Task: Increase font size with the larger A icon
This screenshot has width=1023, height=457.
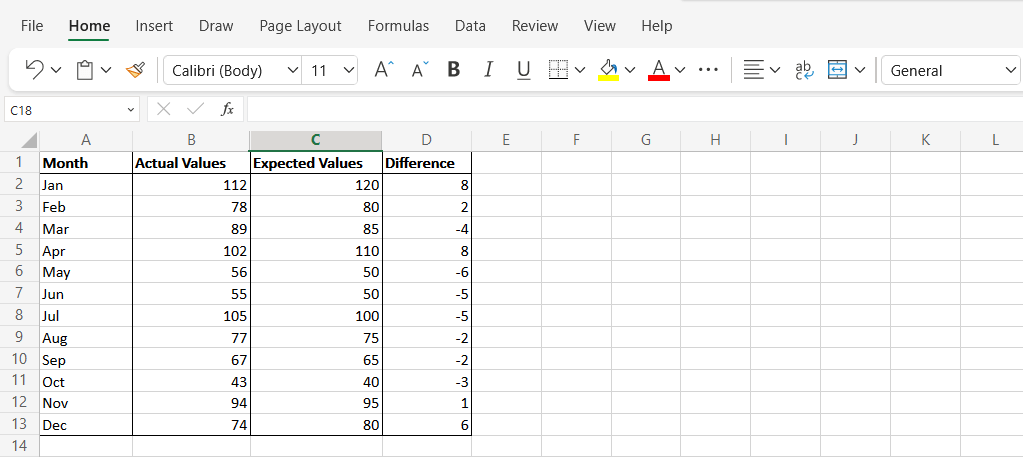Action: coord(384,69)
